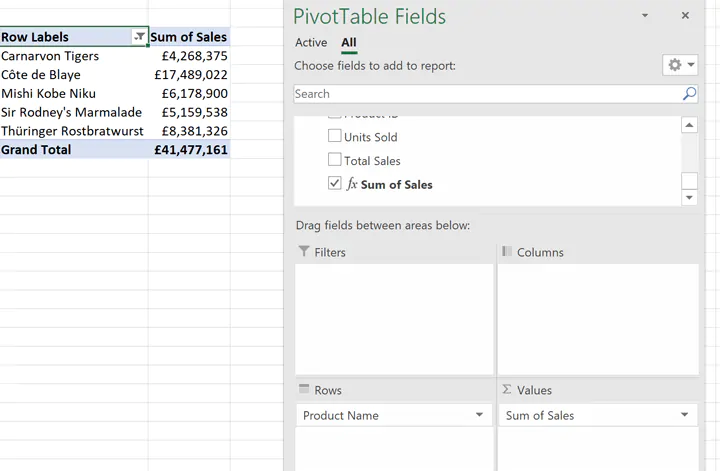The image size is (720, 471).
Task: Switch to the Active tab
Action: [311, 43]
